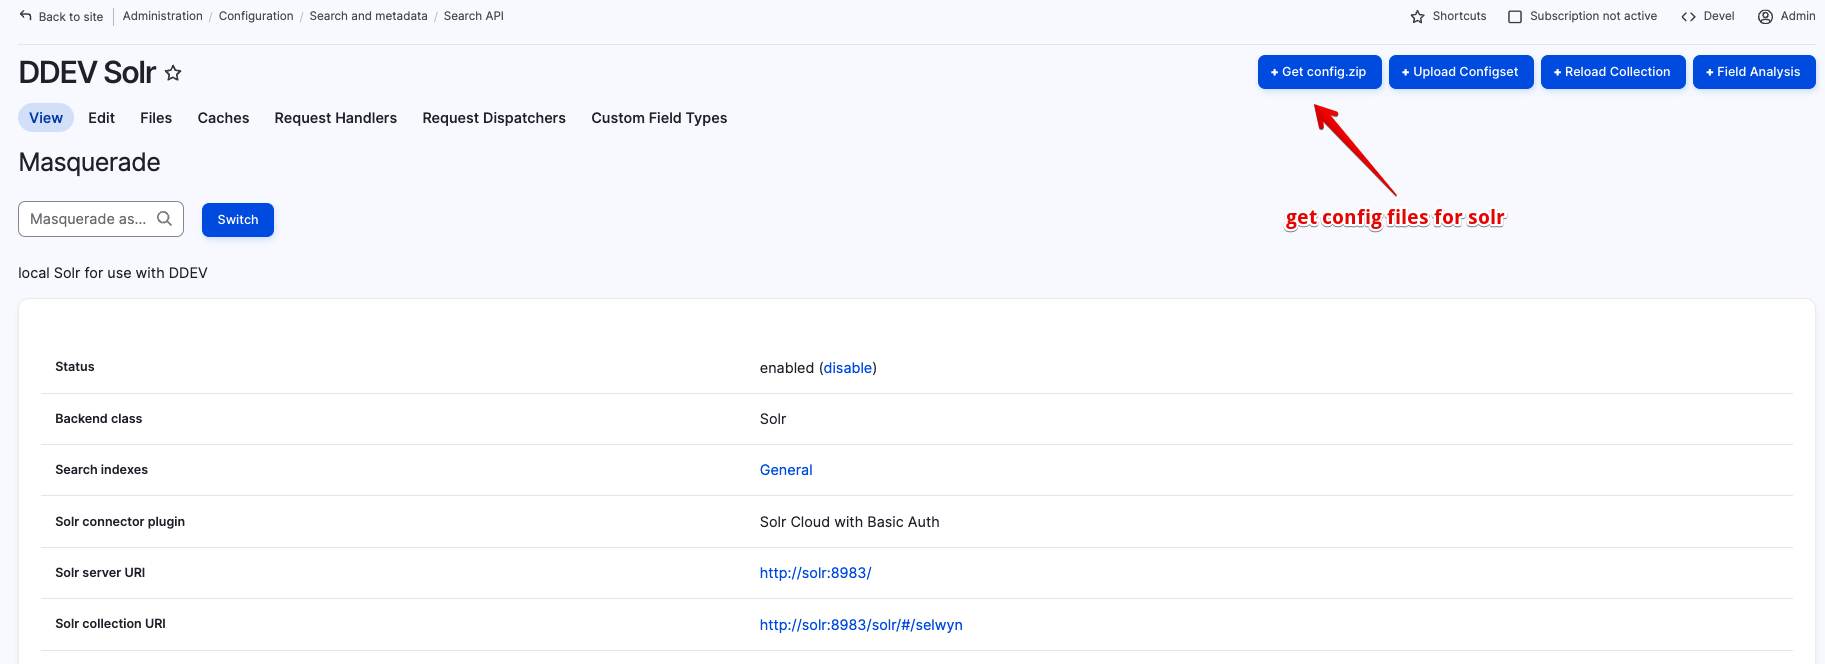Click the 'DDEV Solr' page title
The width and height of the screenshot is (1825, 664).
87,73
